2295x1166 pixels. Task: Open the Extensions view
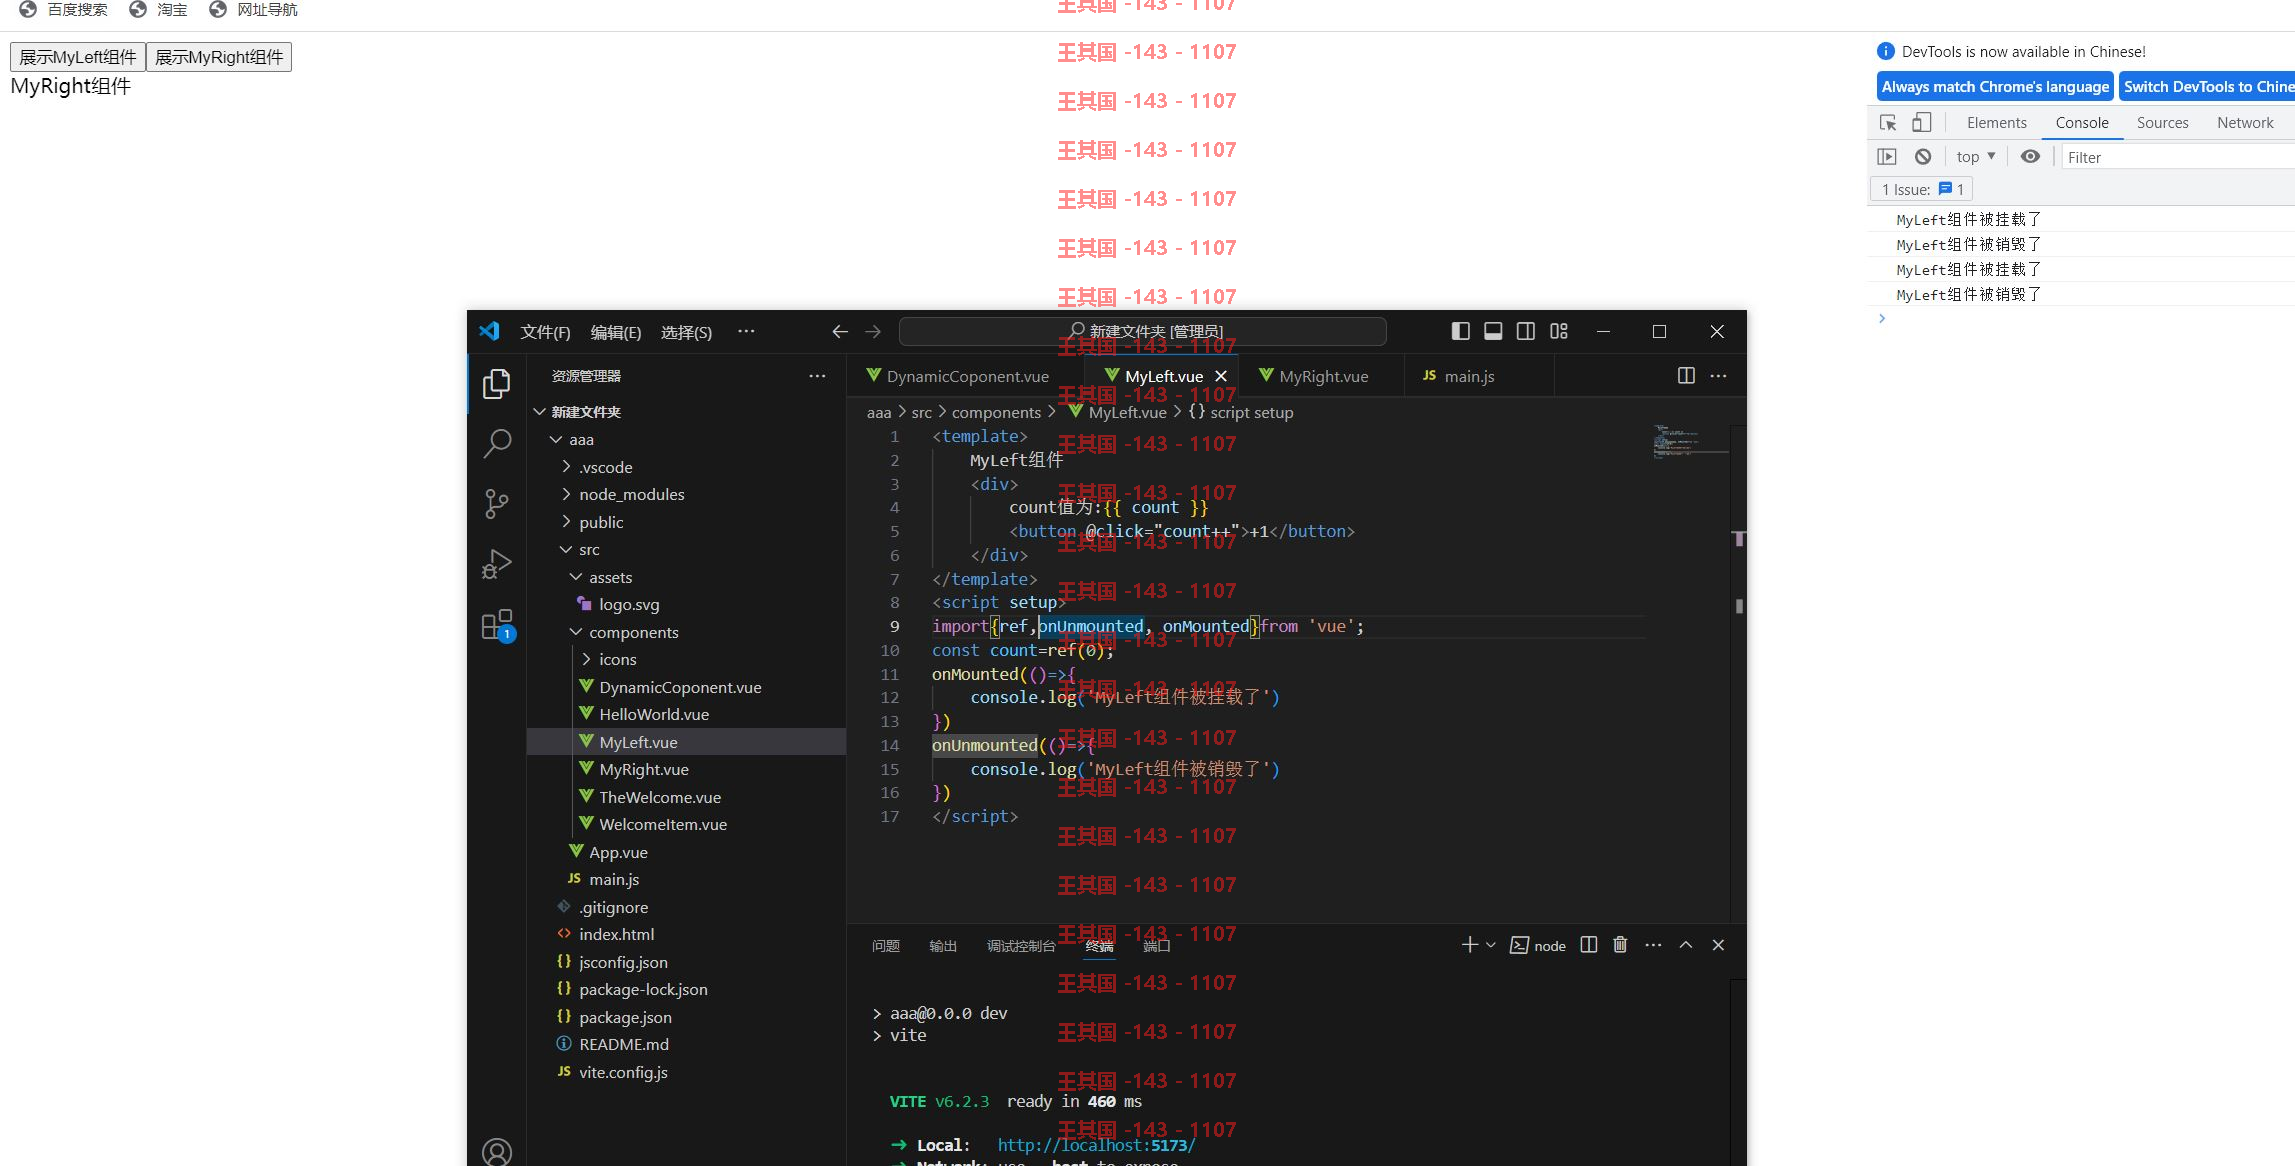[497, 625]
